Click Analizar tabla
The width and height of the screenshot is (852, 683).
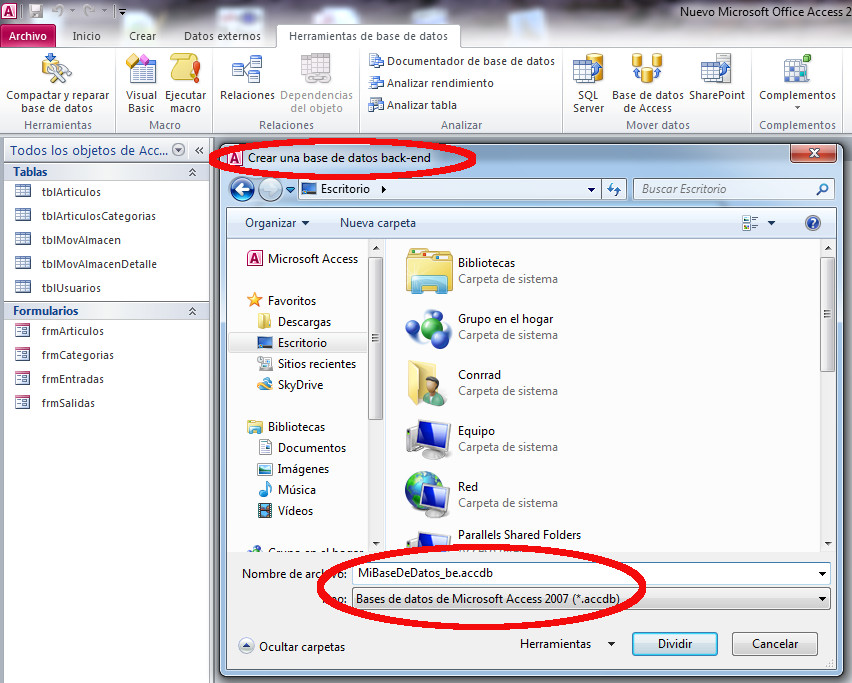[x=413, y=105]
